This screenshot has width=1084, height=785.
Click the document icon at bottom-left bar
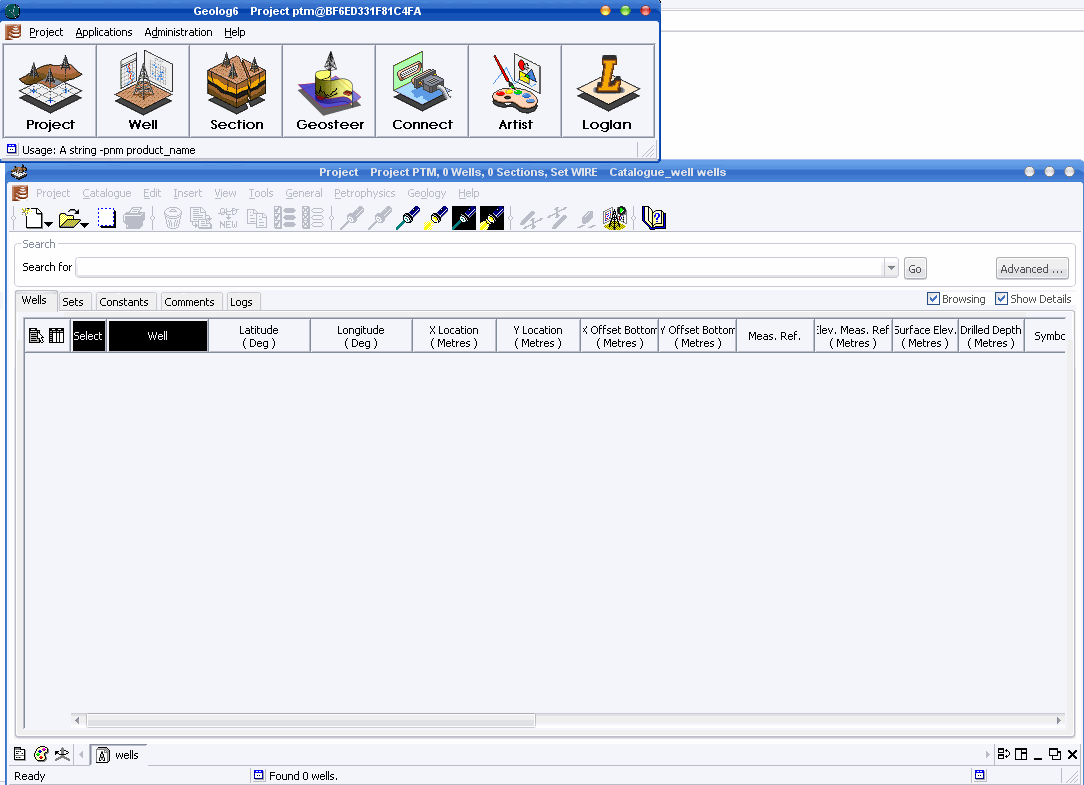click(20, 754)
